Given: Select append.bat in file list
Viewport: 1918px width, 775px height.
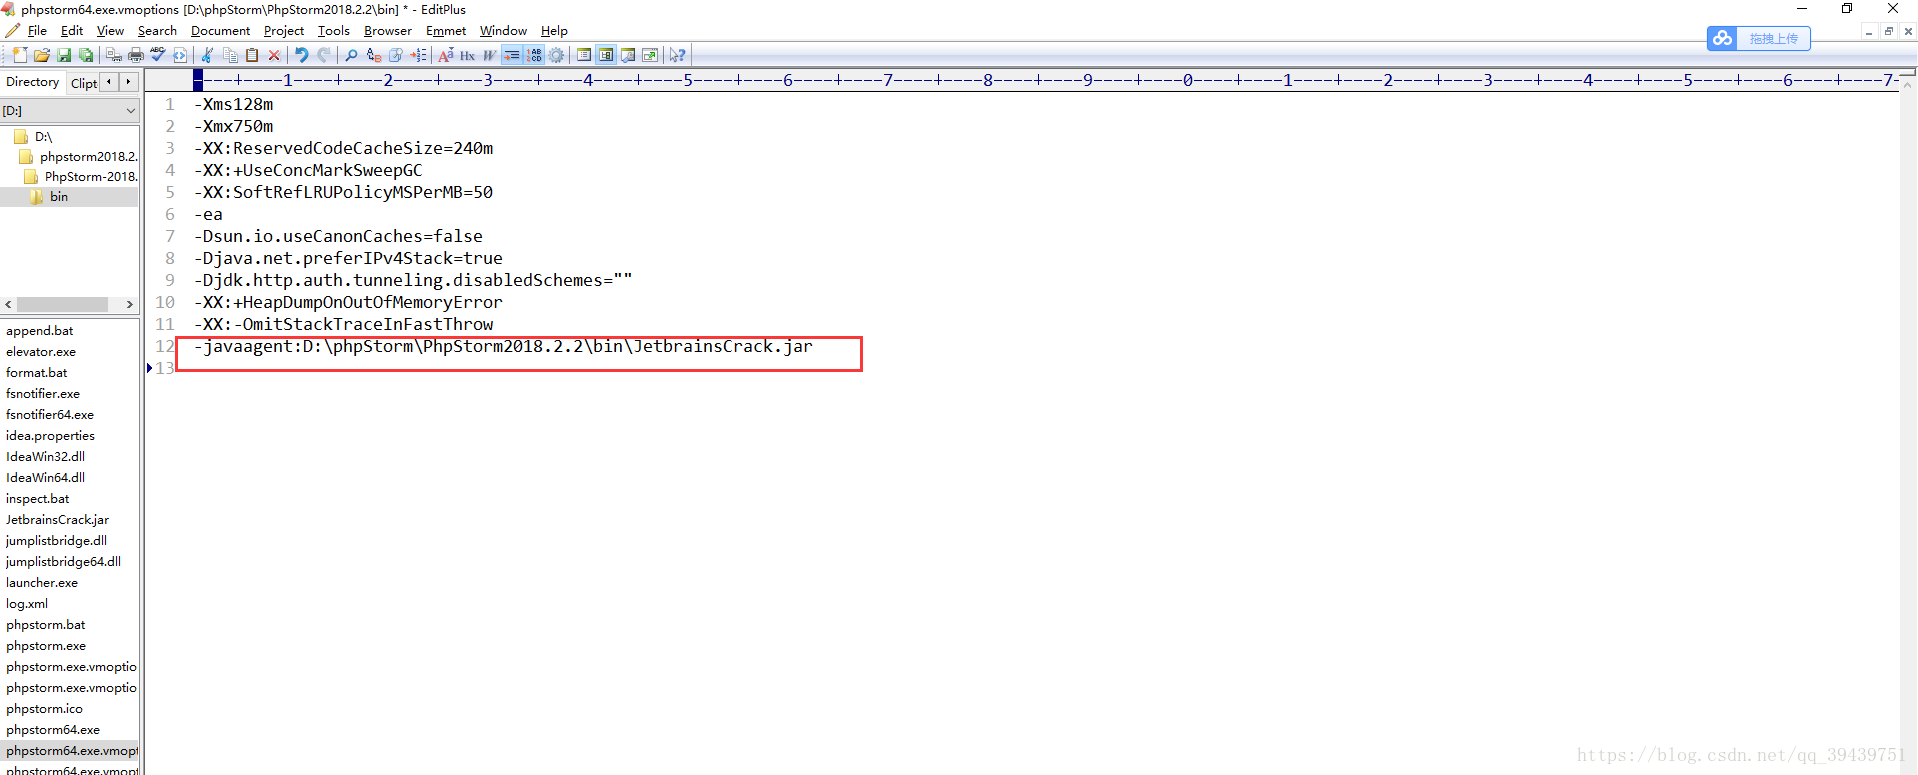Looking at the screenshot, I should click(40, 331).
